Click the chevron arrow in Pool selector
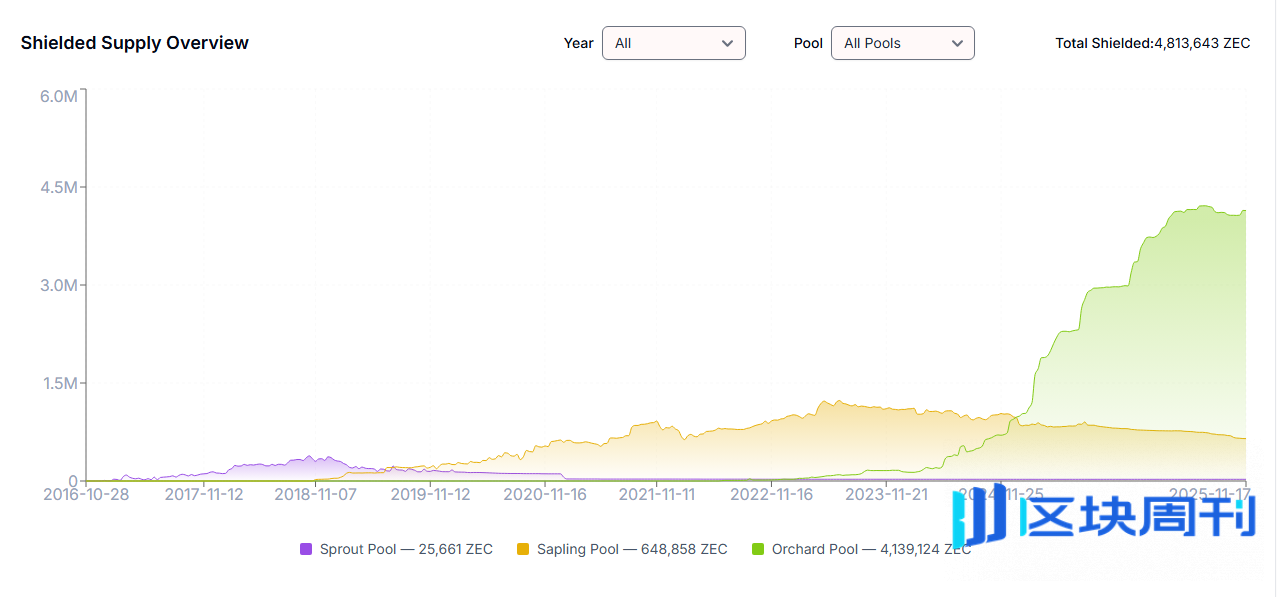1284x597 pixels. (957, 44)
